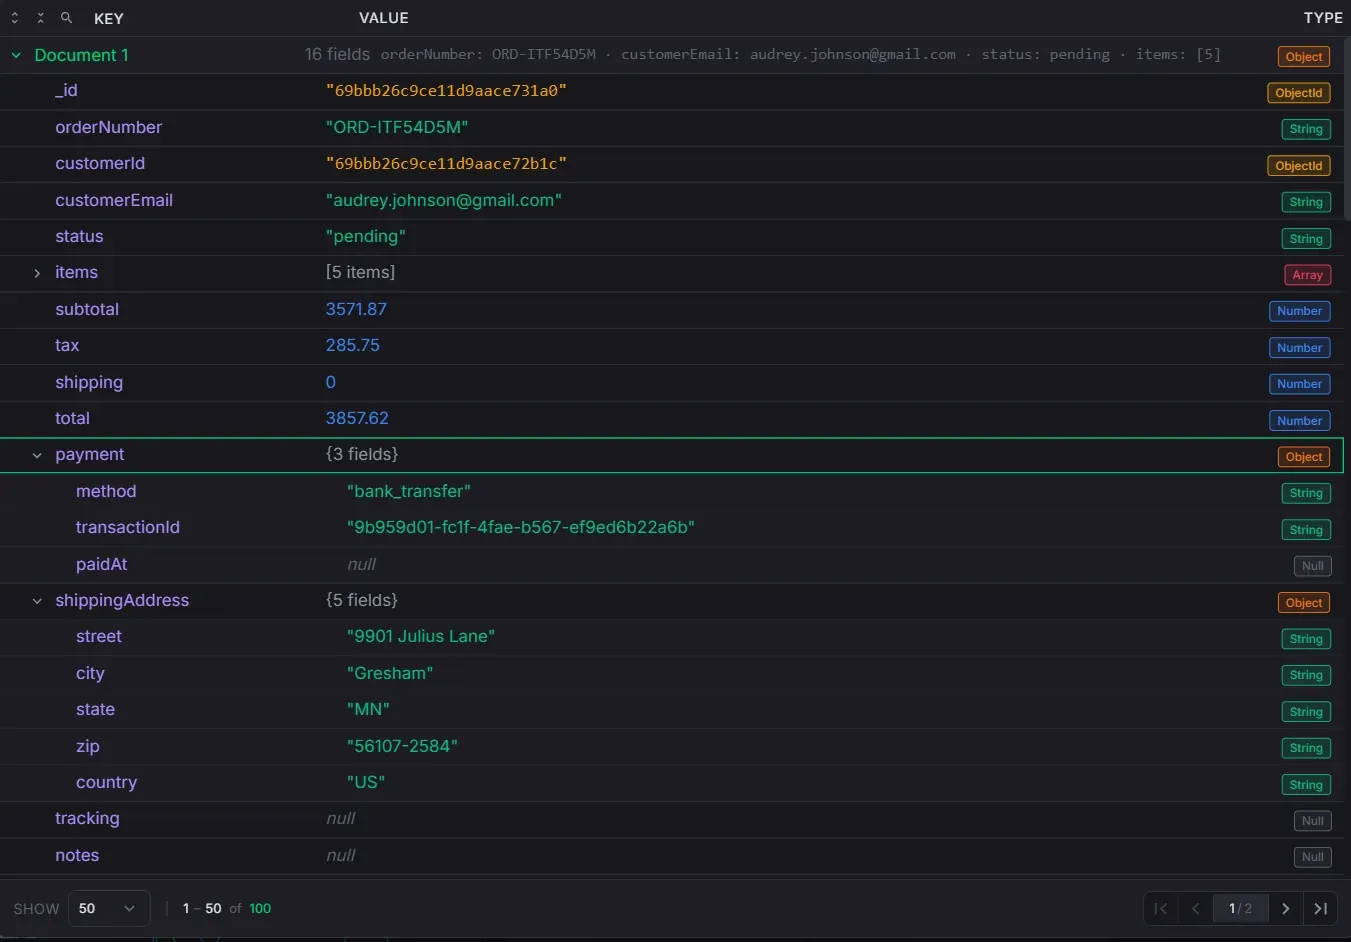Go to the previous page arrow
Image resolution: width=1351 pixels, height=942 pixels.
coord(1195,908)
